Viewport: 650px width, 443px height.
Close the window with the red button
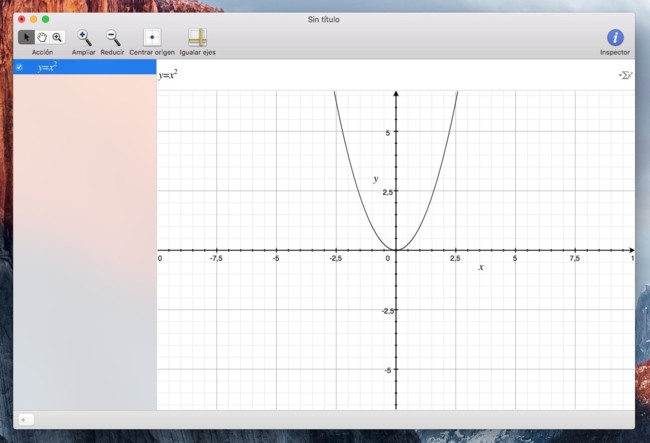tap(22, 19)
